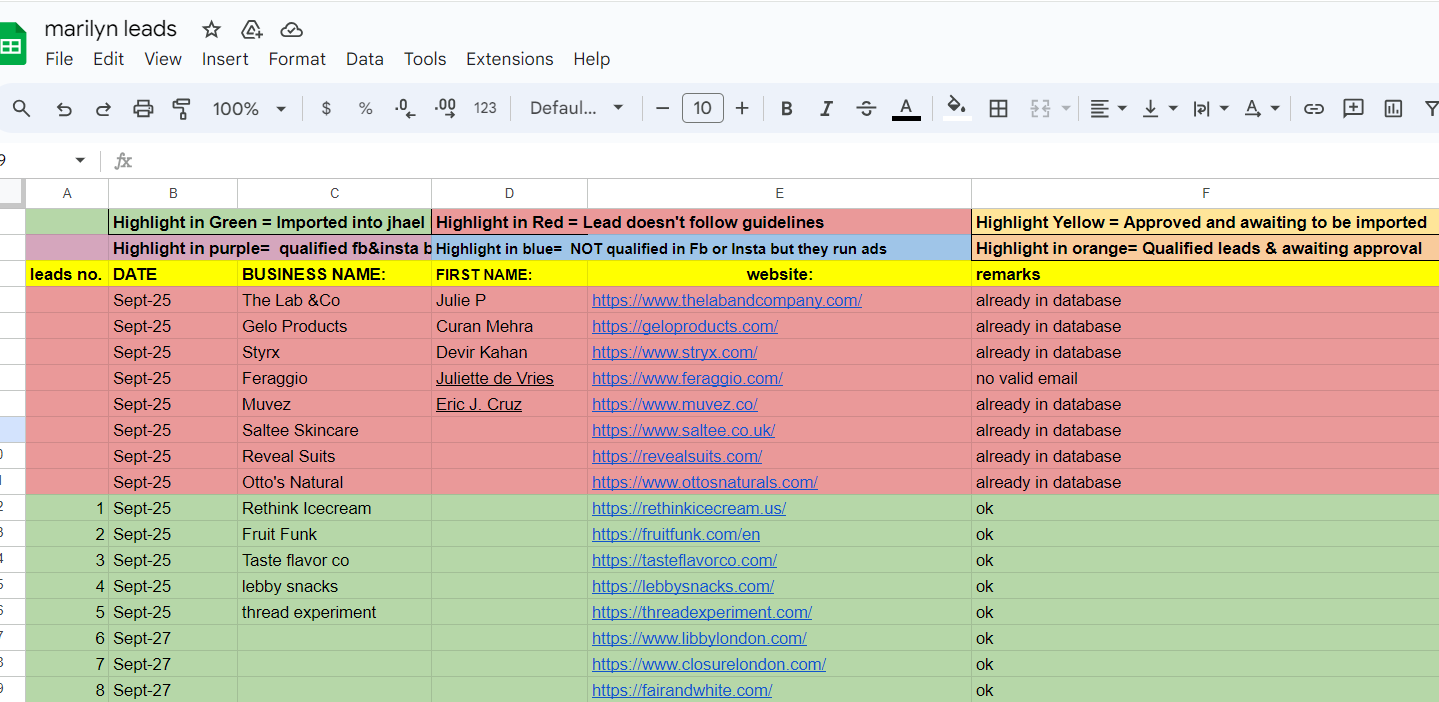Select the cell Juliette de Vries
The image size is (1439, 702).
point(509,378)
